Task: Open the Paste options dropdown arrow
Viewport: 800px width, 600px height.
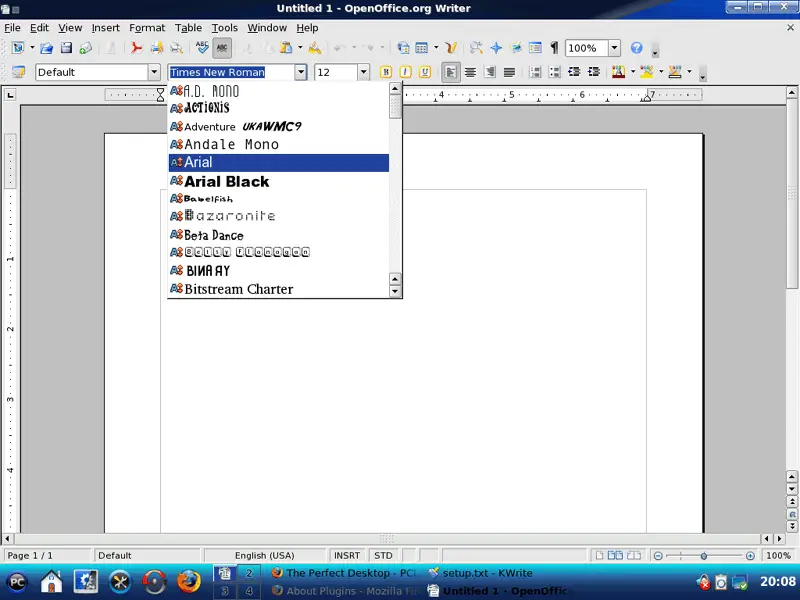Action: pyautogui.click(x=300, y=48)
